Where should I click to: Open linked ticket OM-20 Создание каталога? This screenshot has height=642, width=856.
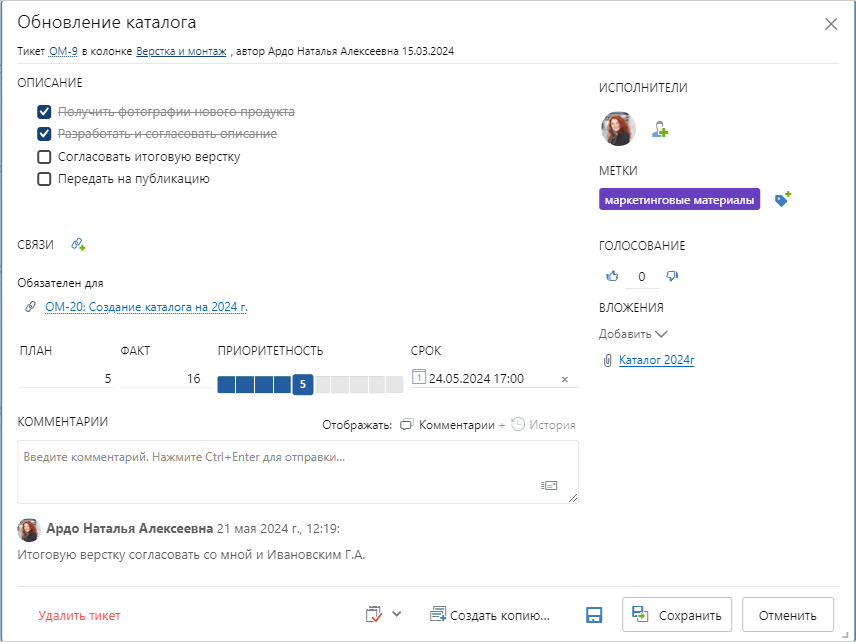pyautogui.click(x=146, y=308)
